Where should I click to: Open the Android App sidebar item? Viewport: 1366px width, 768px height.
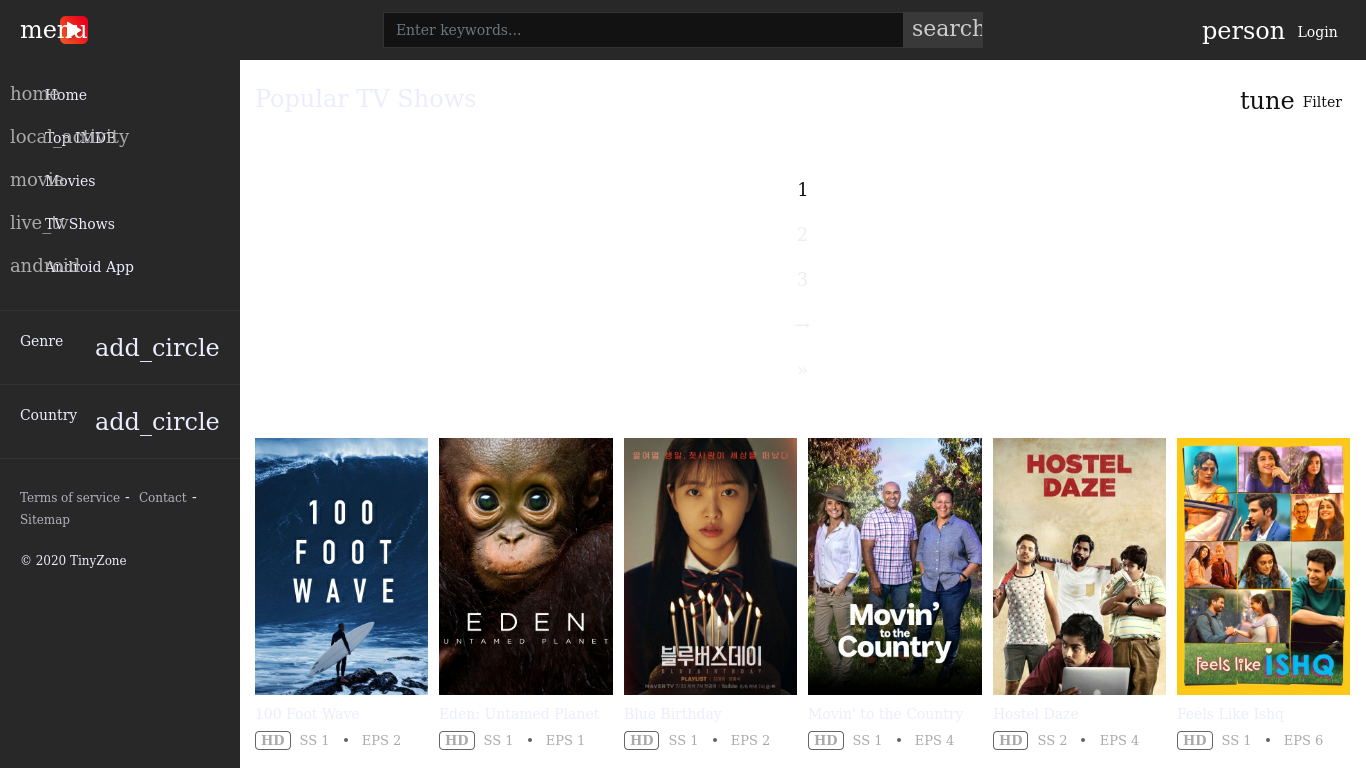point(89,267)
